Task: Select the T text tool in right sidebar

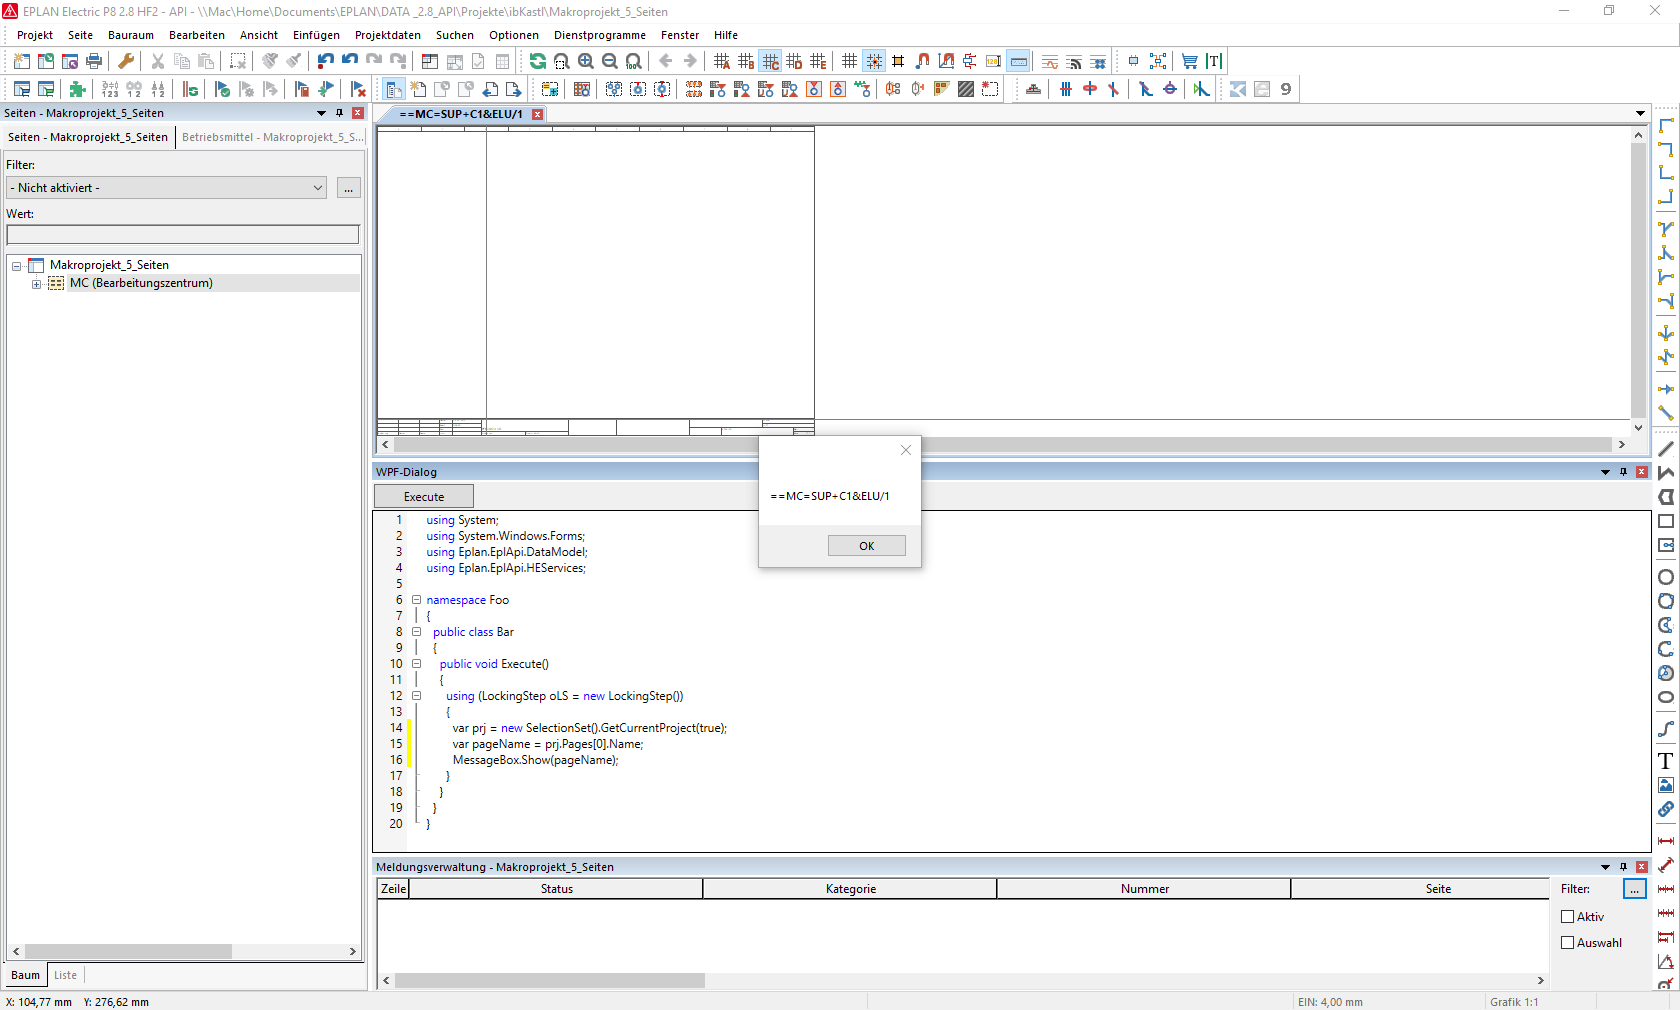Action: [x=1665, y=761]
